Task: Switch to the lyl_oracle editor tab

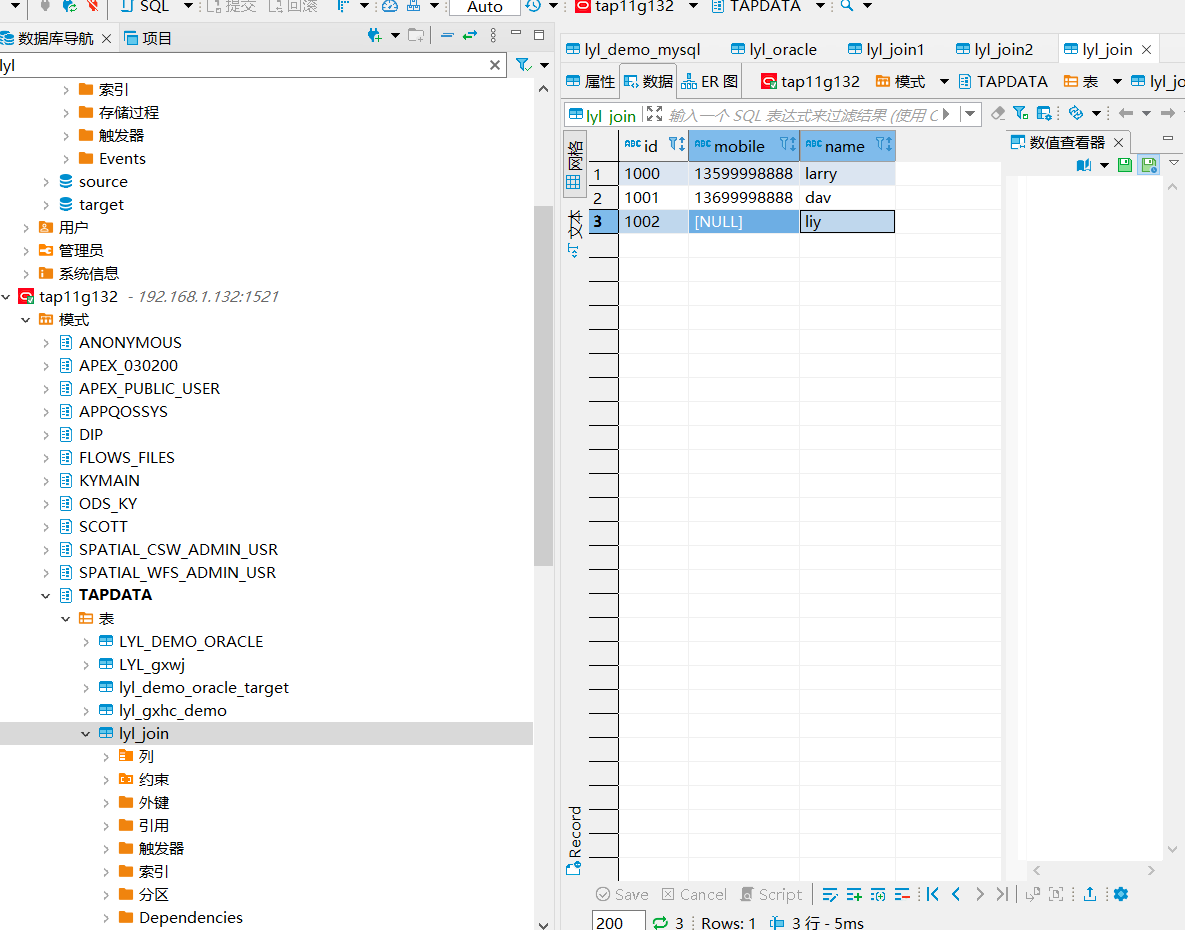Action: tap(774, 49)
